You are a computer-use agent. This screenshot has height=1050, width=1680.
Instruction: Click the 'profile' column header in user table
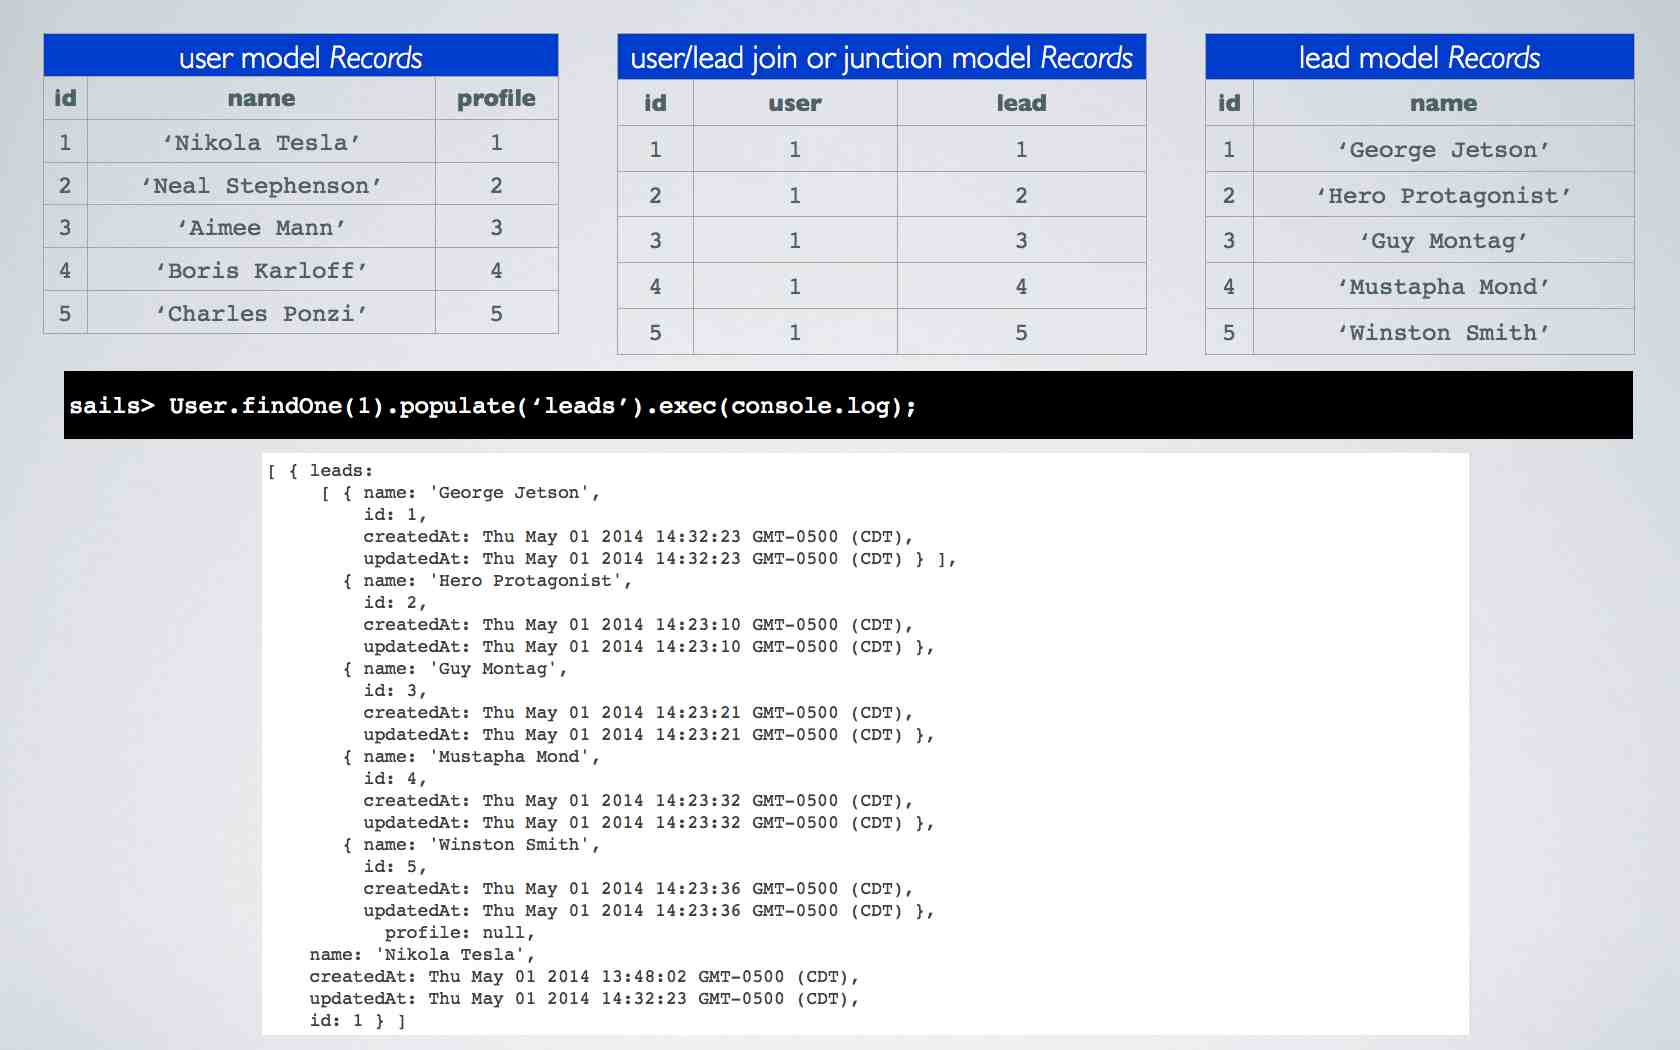pos(496,98)
